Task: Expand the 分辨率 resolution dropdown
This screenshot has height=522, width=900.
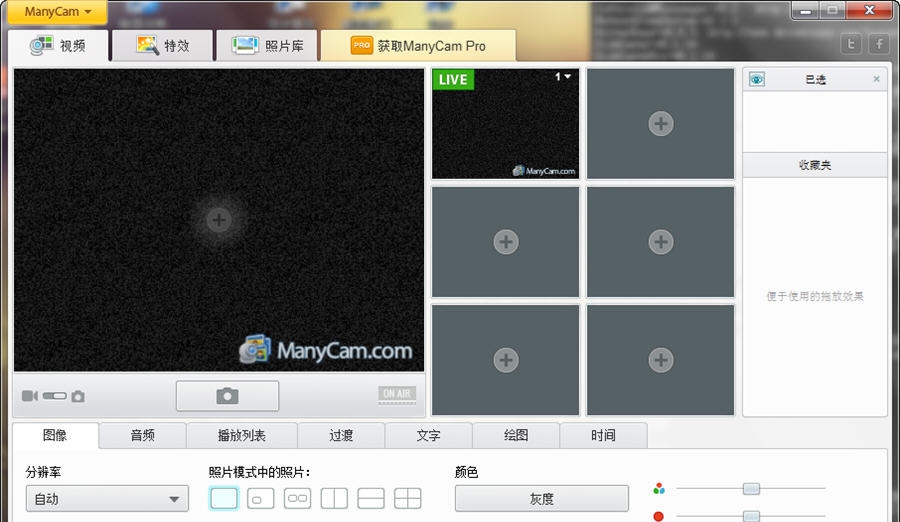Action: (x=107, y=498)
